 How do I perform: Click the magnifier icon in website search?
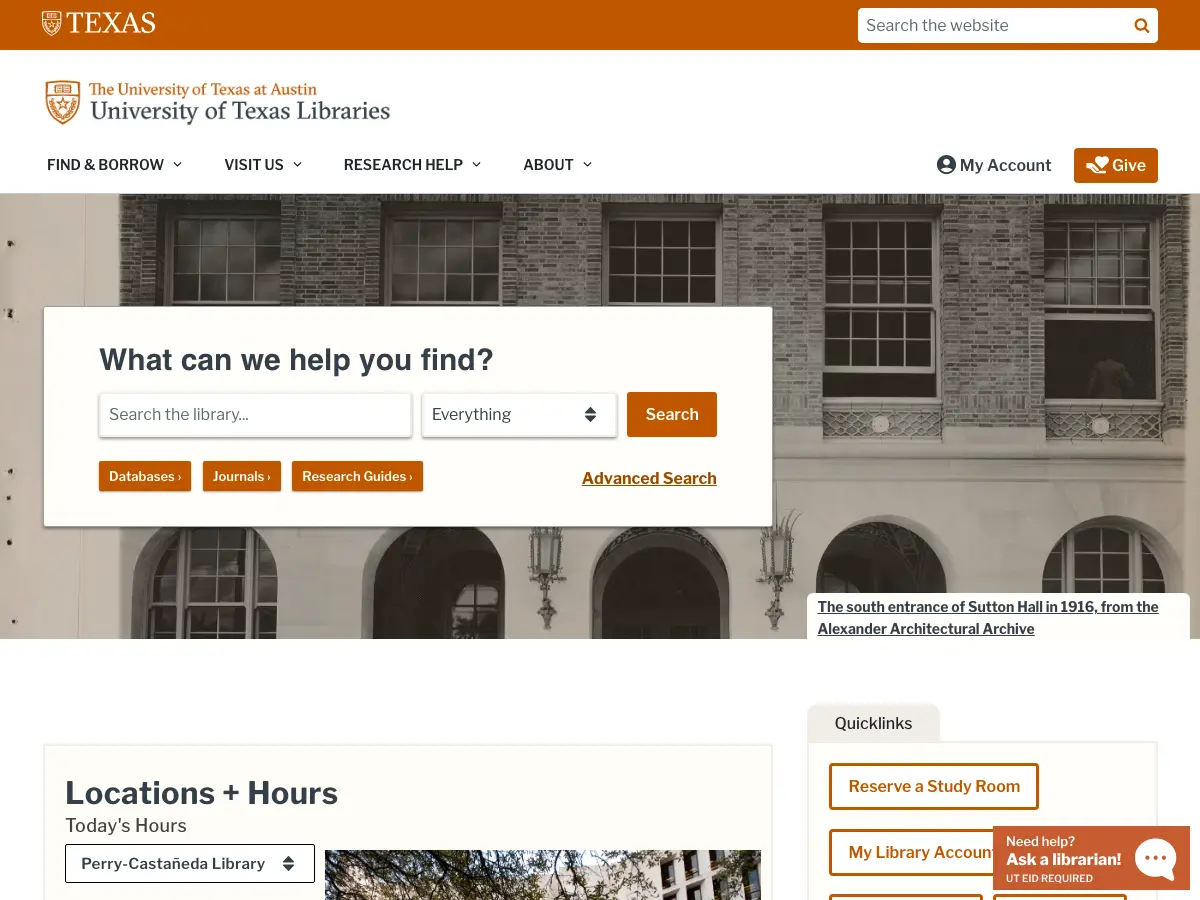[x=1141, y=26]
